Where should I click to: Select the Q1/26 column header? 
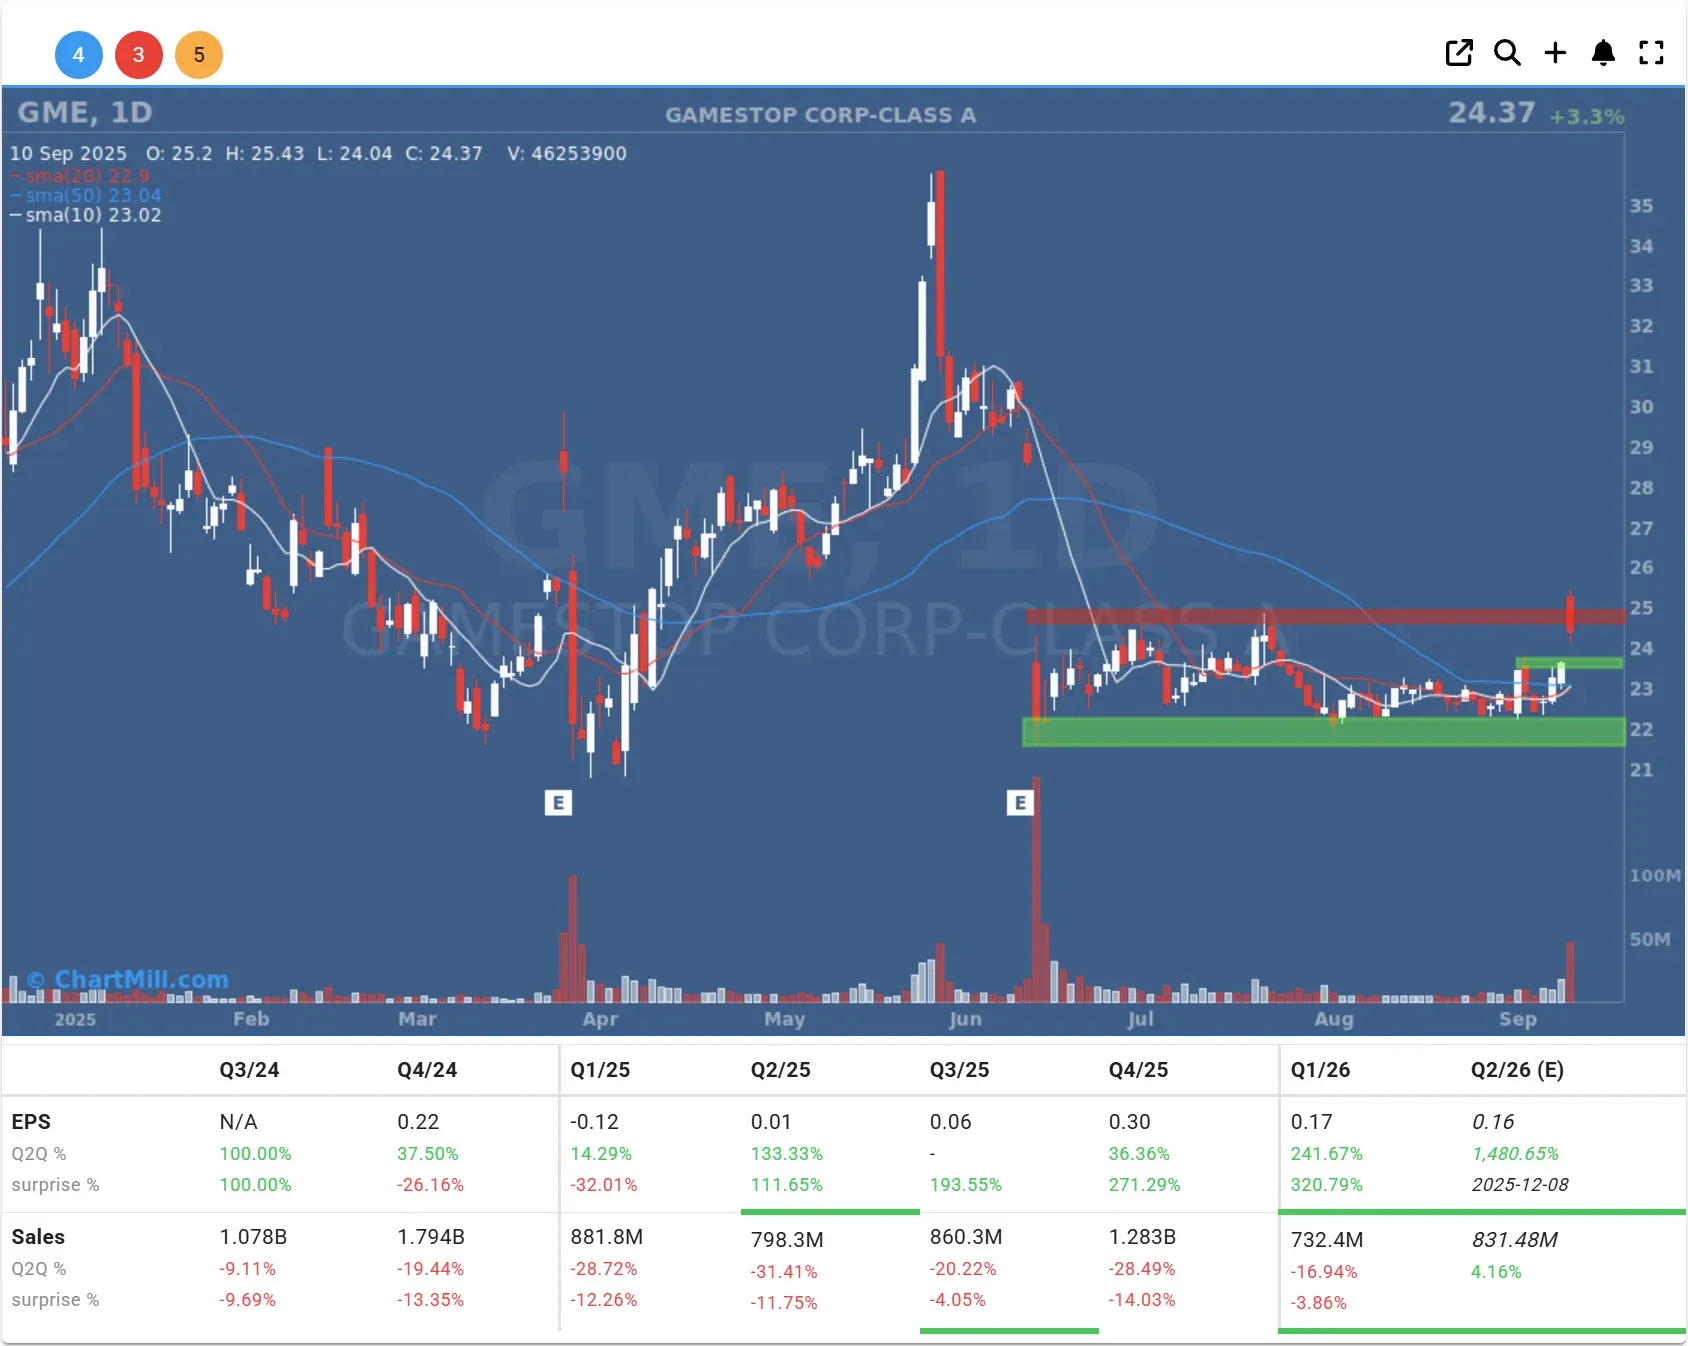coord(1320,1070)
